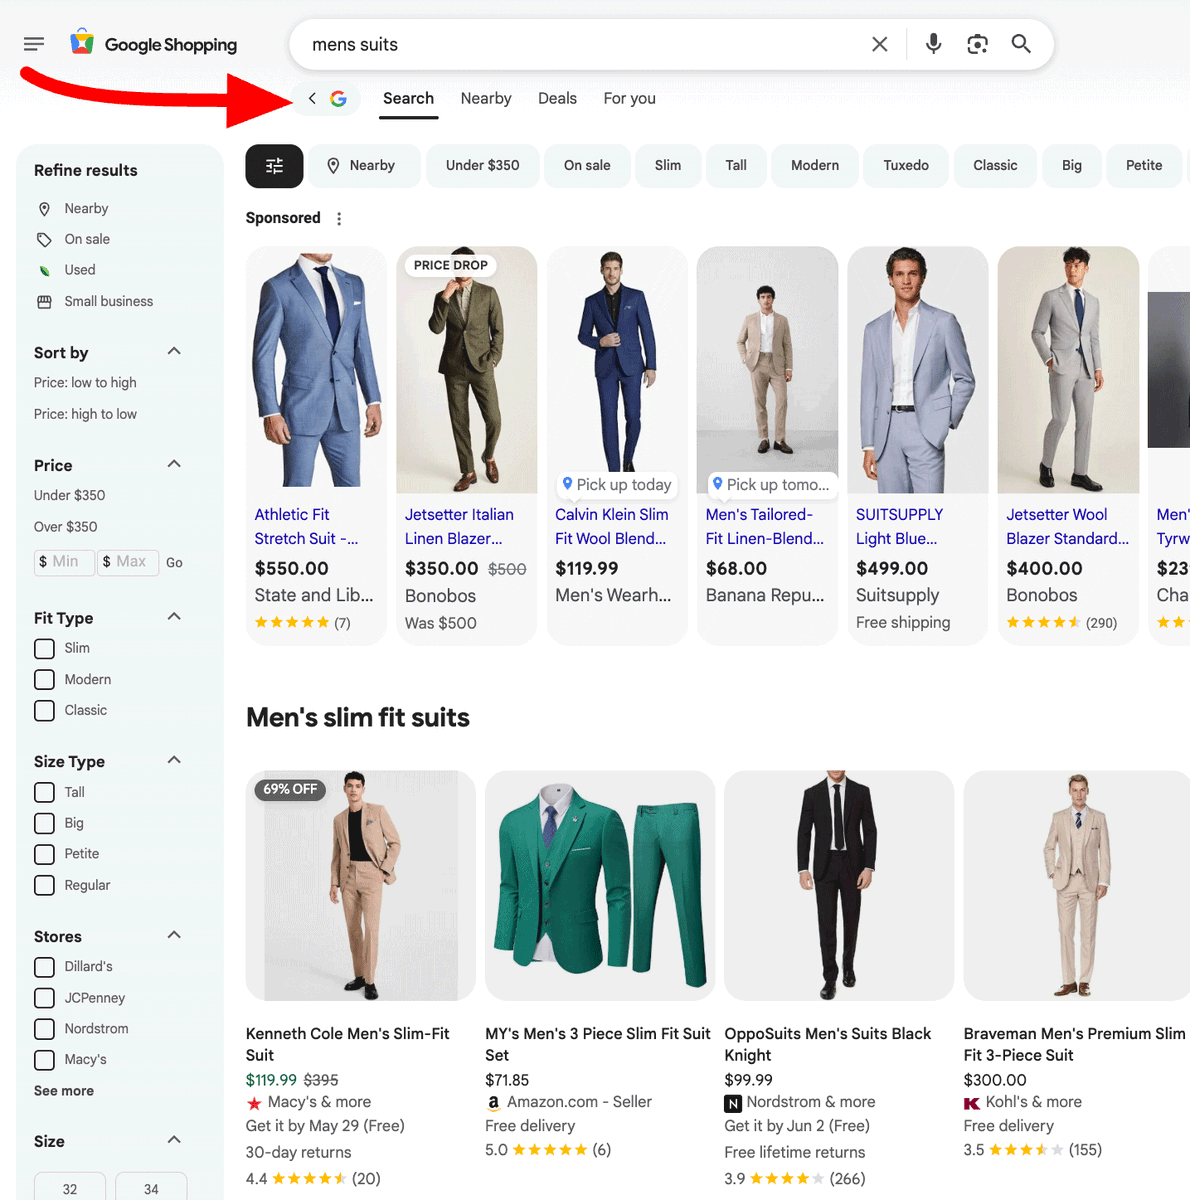Check the Classic fit type box
Viewport: 1190px width, 1200px height.
tap(44, 711)
